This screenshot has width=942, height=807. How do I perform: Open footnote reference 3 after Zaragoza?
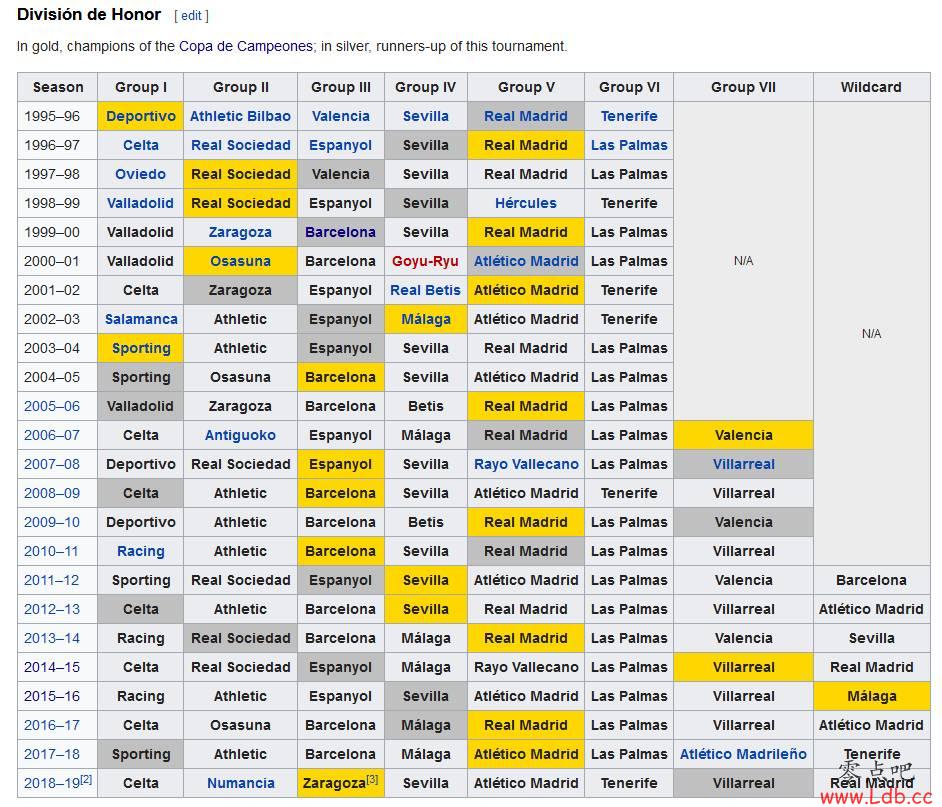tap(372, 779)
